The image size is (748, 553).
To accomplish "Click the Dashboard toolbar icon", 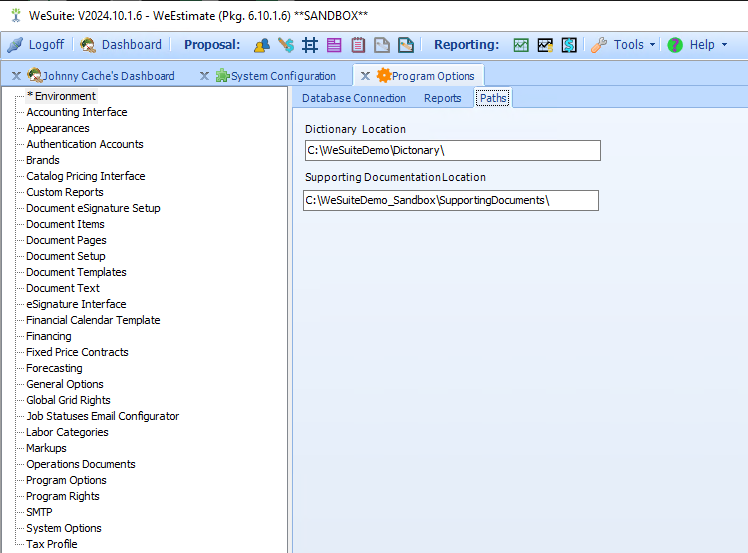I will (88, 45).
